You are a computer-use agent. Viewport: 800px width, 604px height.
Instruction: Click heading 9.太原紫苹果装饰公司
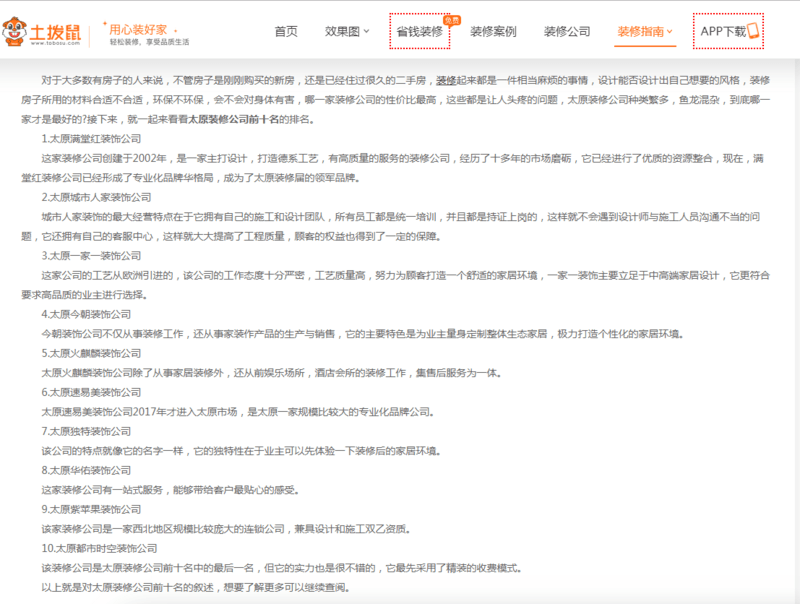coord(91,509)
